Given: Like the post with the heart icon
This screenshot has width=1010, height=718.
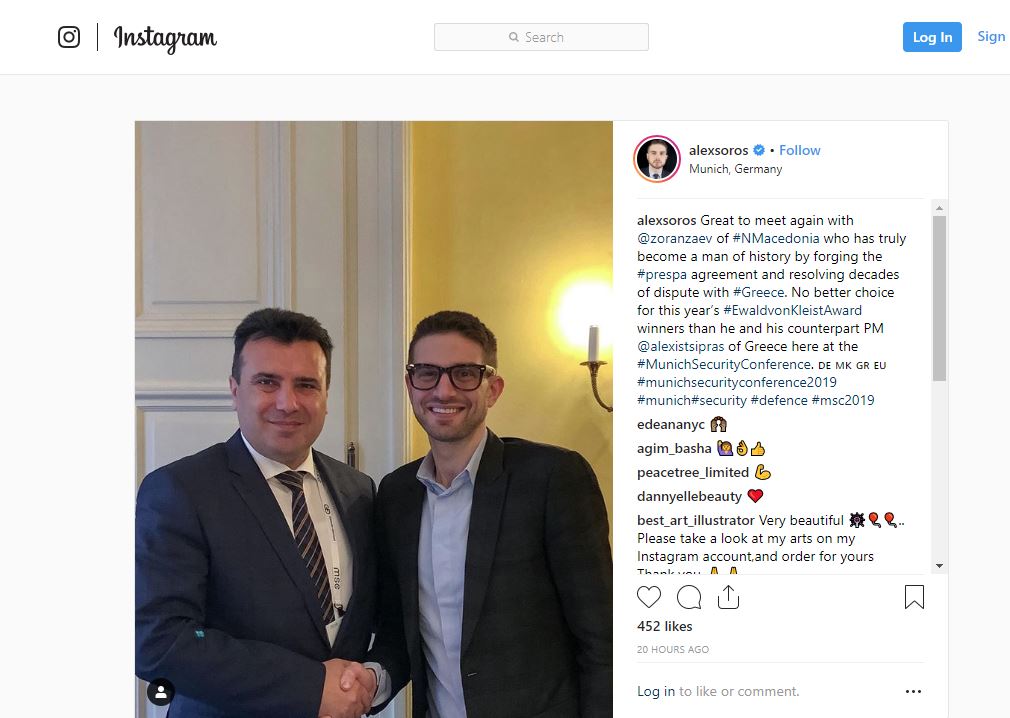Looking at the screenshot, I should pos(649,597).
